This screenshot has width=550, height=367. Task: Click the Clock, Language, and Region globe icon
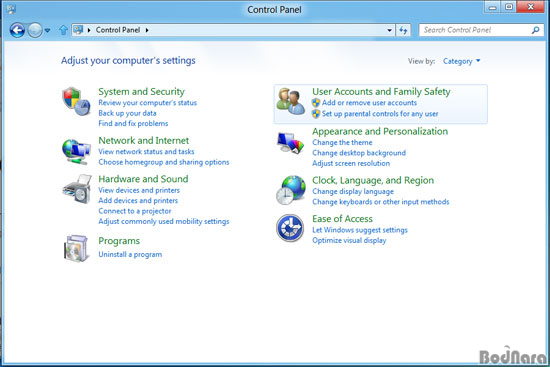coord(290,190)
